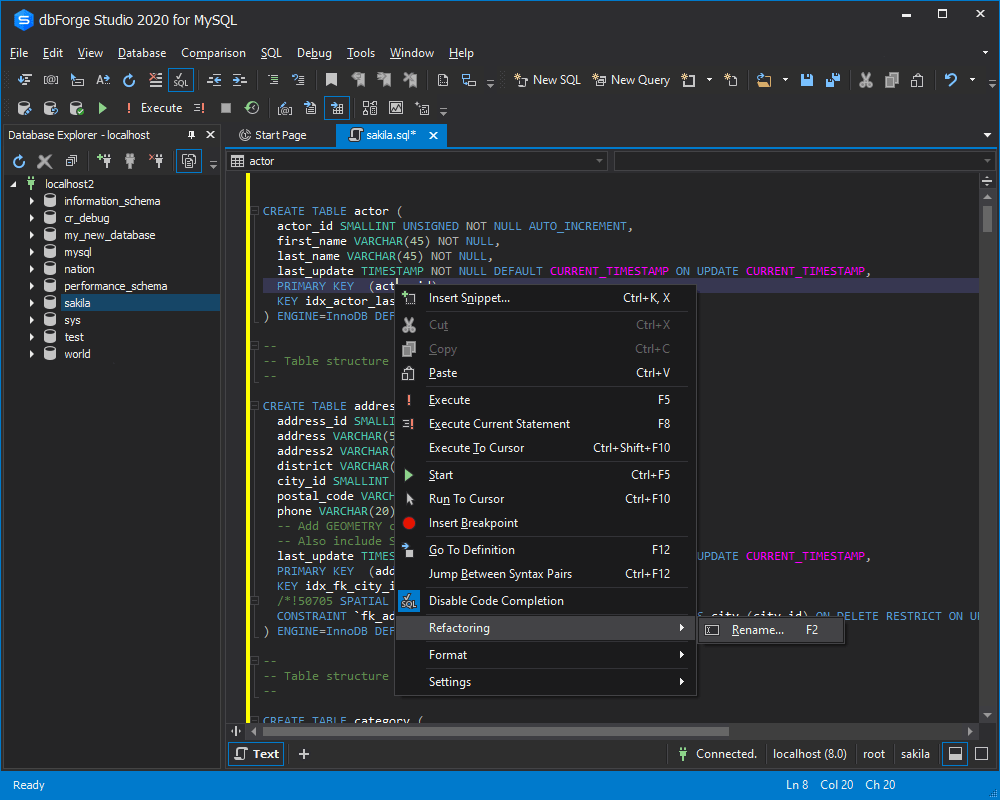Expand the sakila database node
Screen dimensions: 1000x800
point(31,303)
